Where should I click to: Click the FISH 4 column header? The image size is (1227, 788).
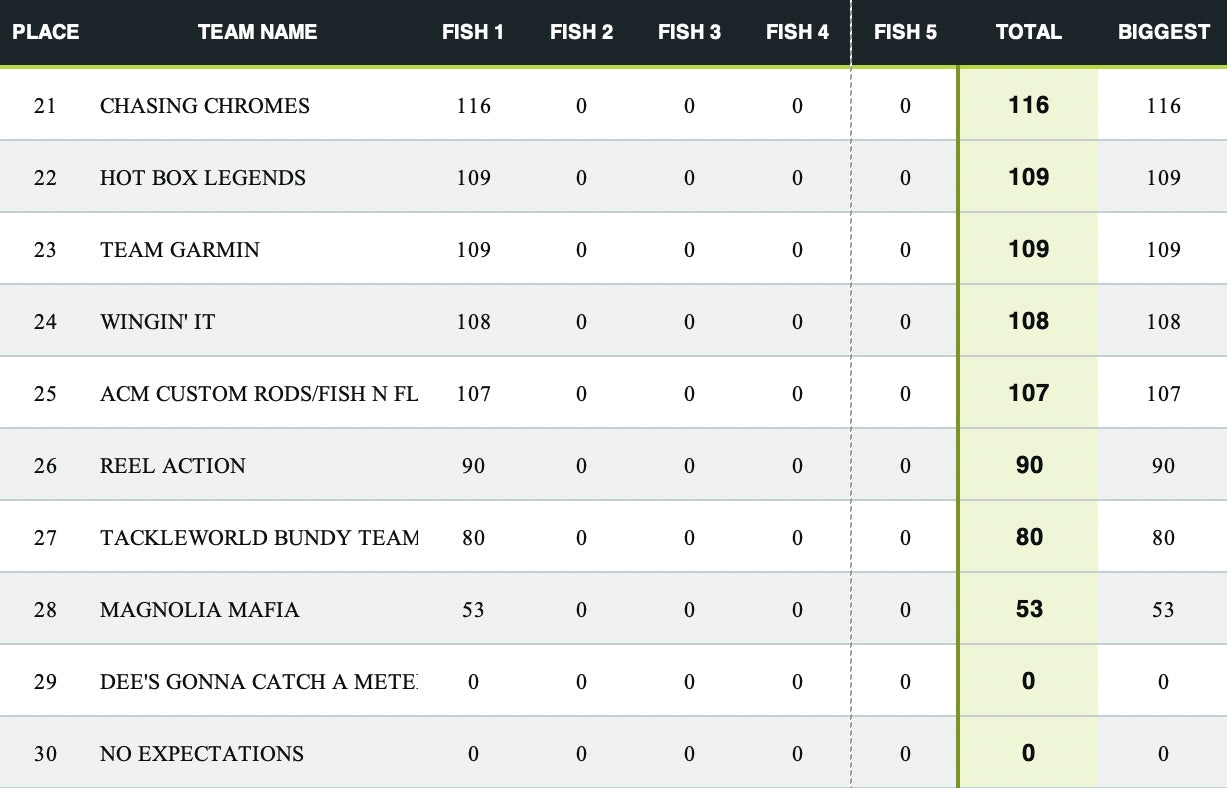[x=797, y=32]
